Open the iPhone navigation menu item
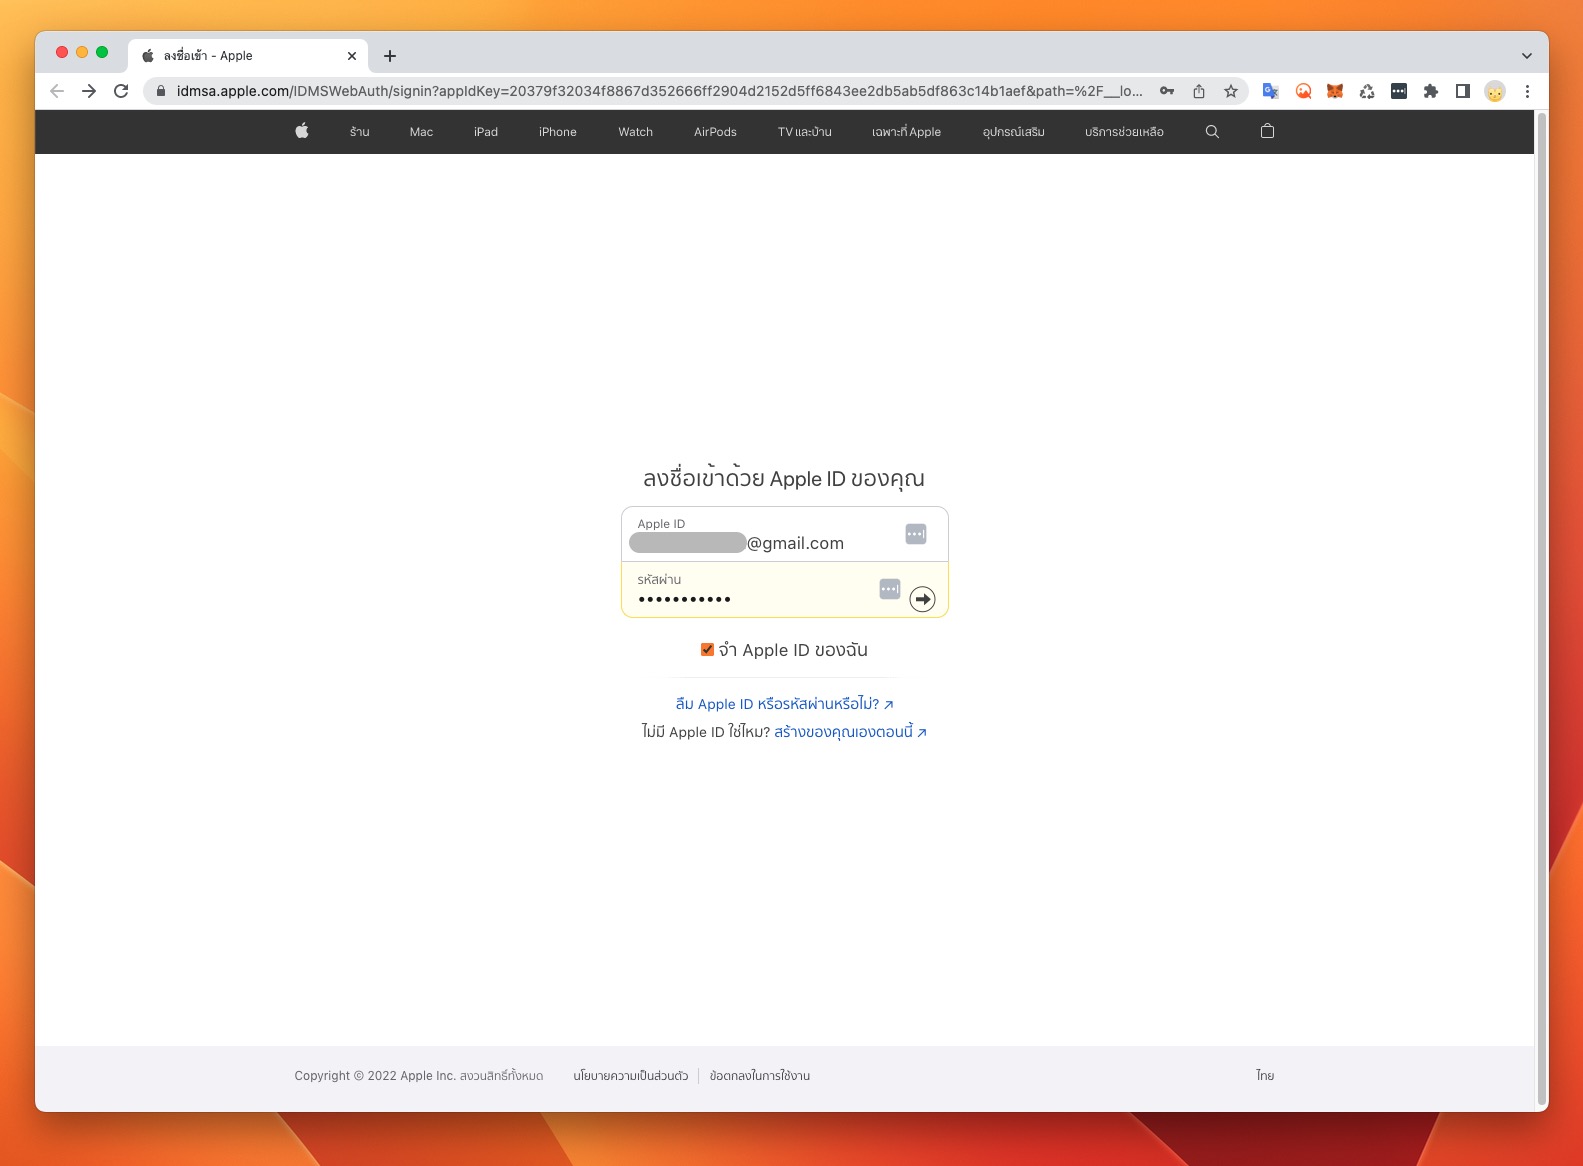This screenshot has height=1166, width=1583. coord(557,132)
